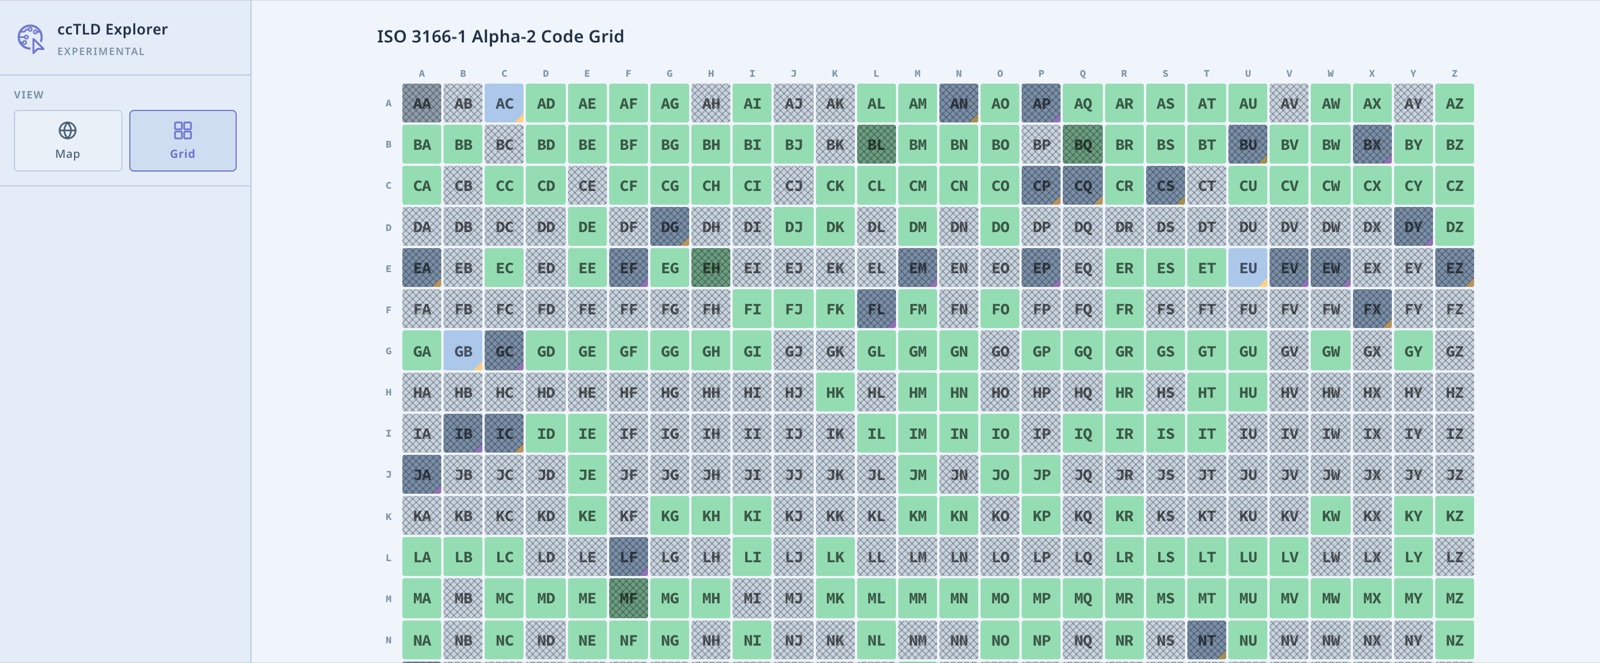This screenshot has width=1600, height=663.
Task: Select the MX code cell
Action: pyautogui.click(x=1372, y=598)
